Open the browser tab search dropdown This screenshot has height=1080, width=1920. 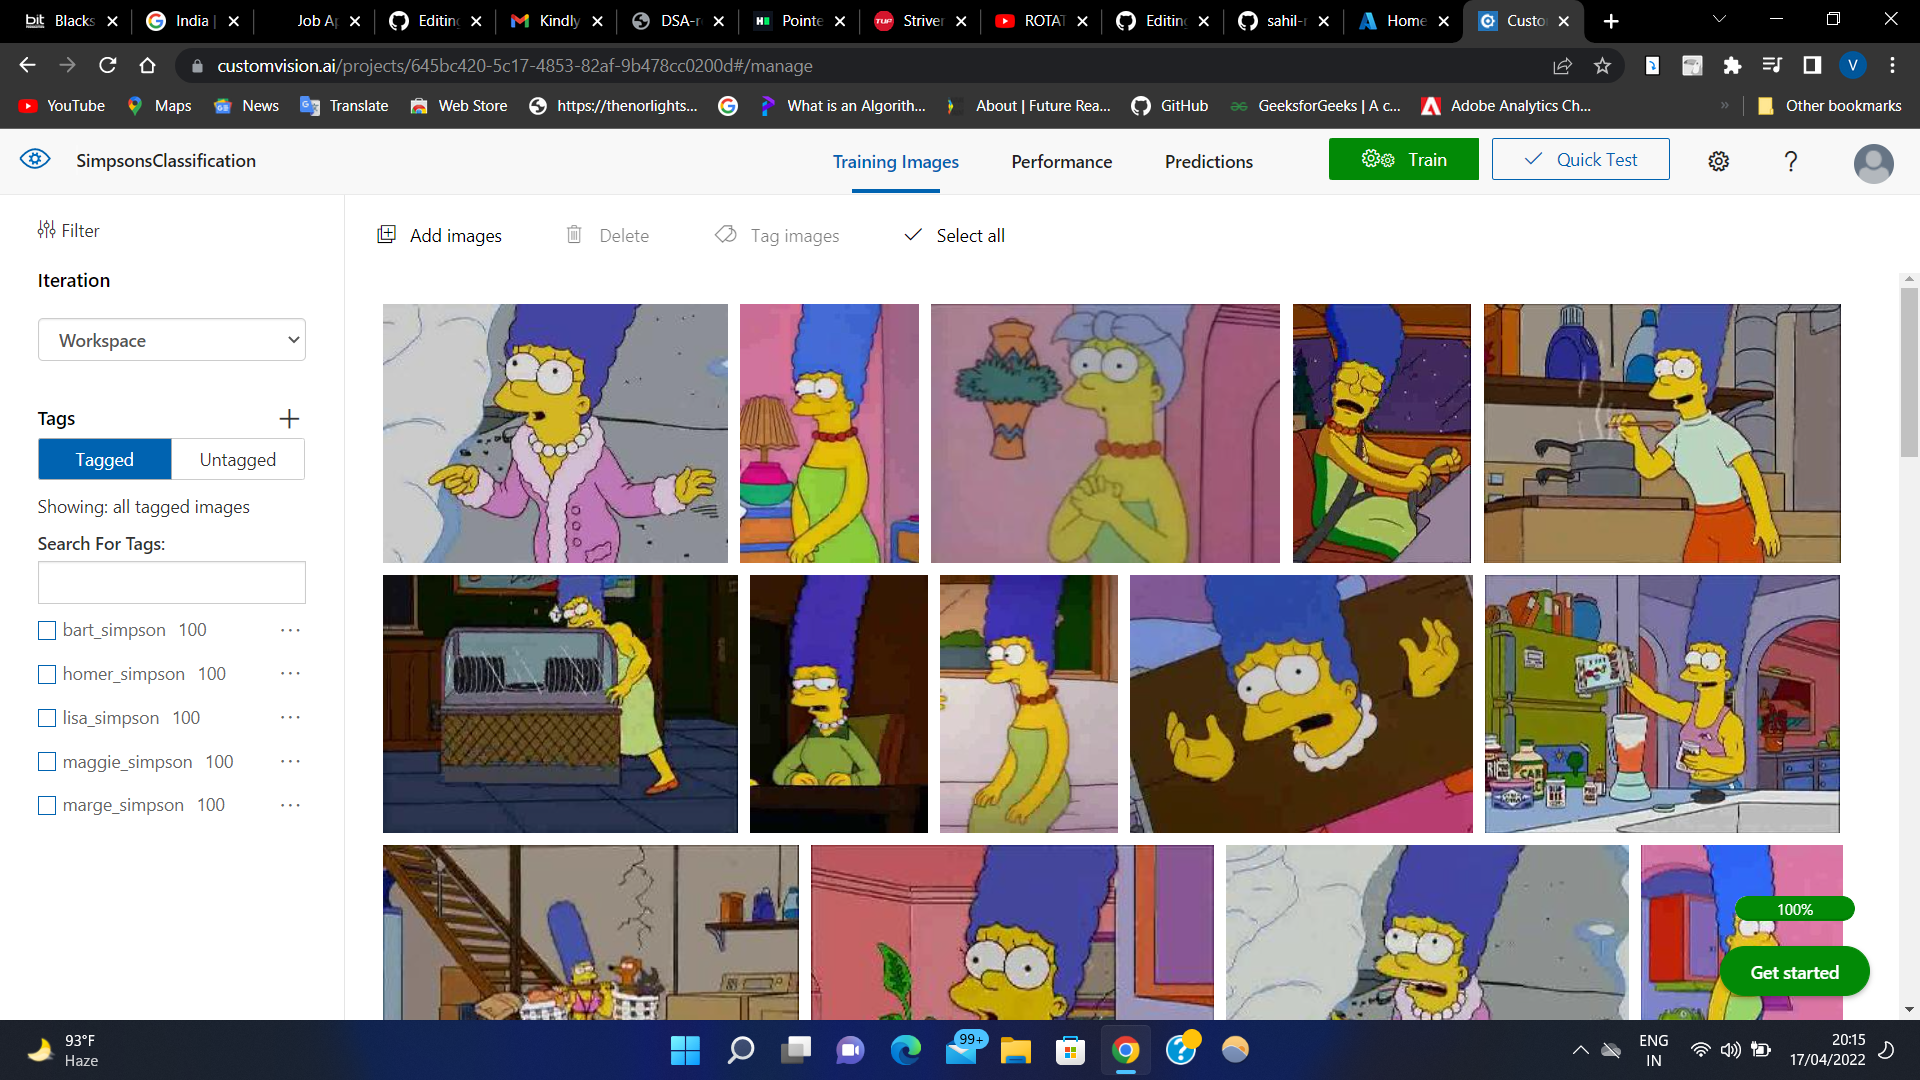click(x=1718, y=20)
